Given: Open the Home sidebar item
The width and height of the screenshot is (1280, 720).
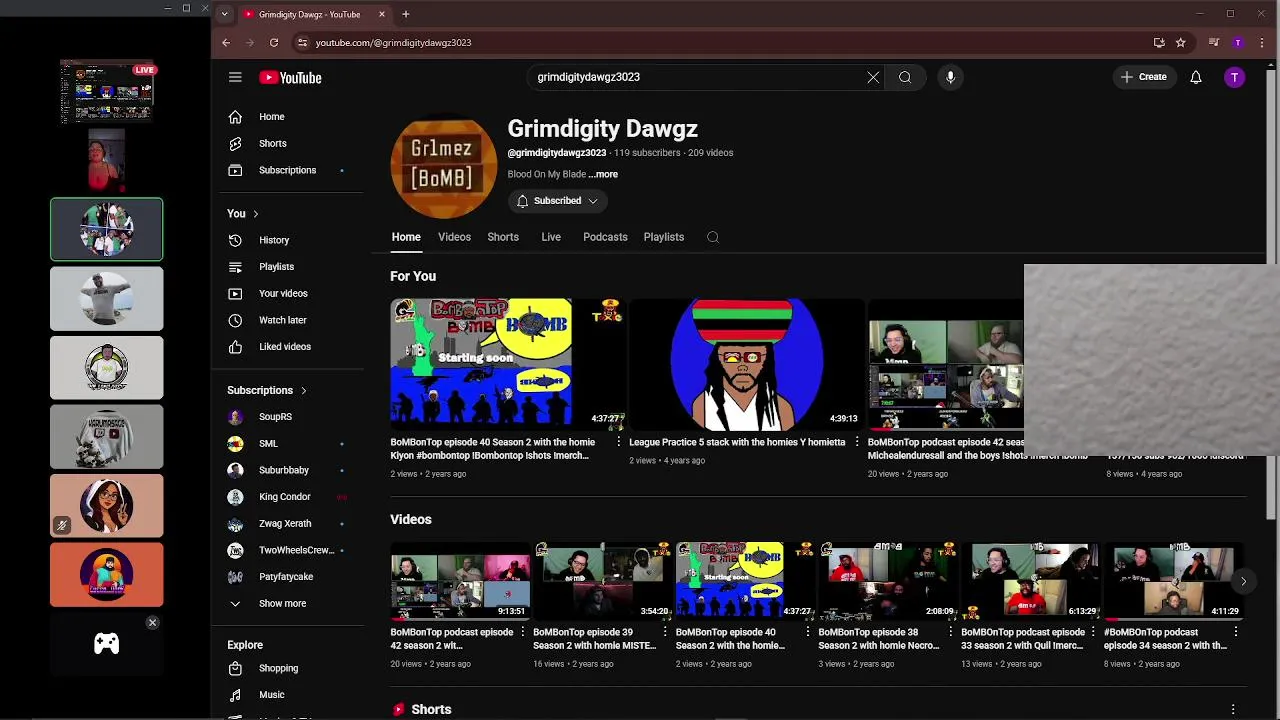Looking at the screenshot, I should tap(290, 117).
